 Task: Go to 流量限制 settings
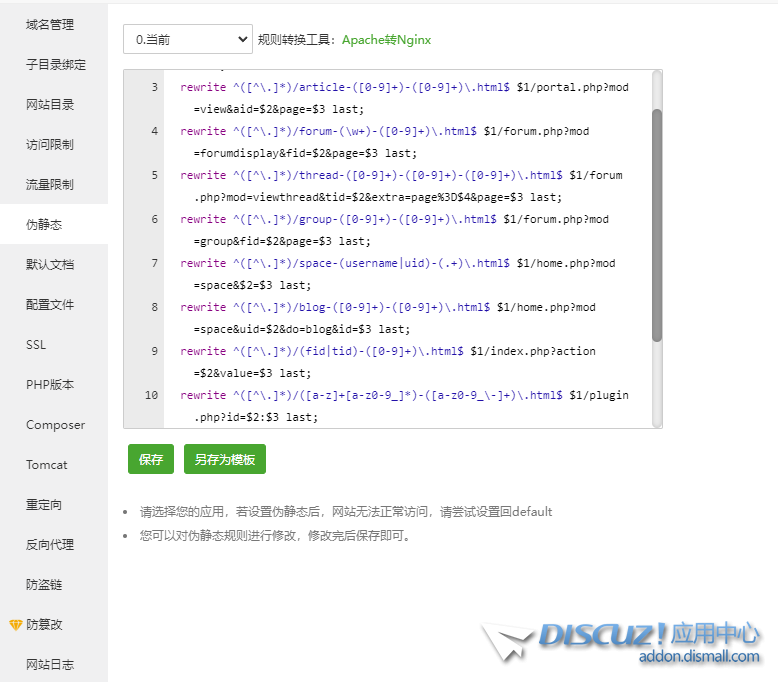(50, 185)
